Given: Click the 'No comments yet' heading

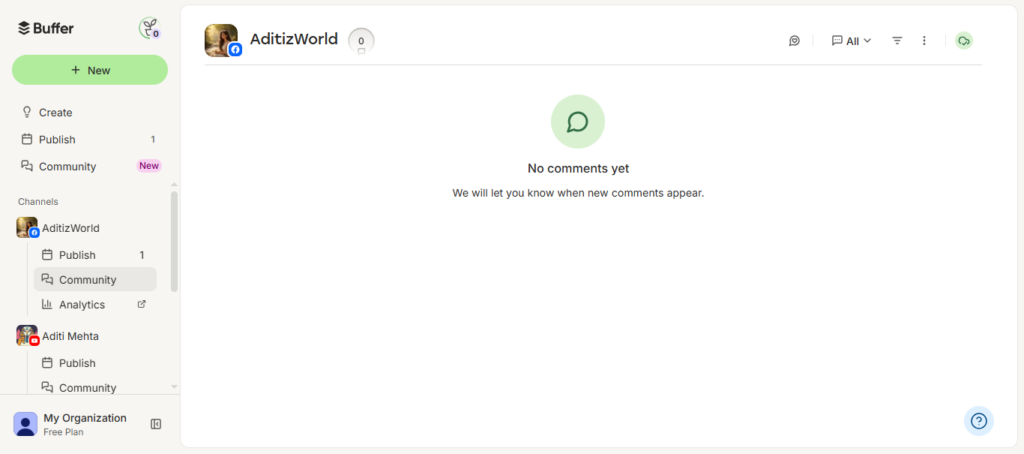Looking at the screenshot, I should tap(578, 169).
